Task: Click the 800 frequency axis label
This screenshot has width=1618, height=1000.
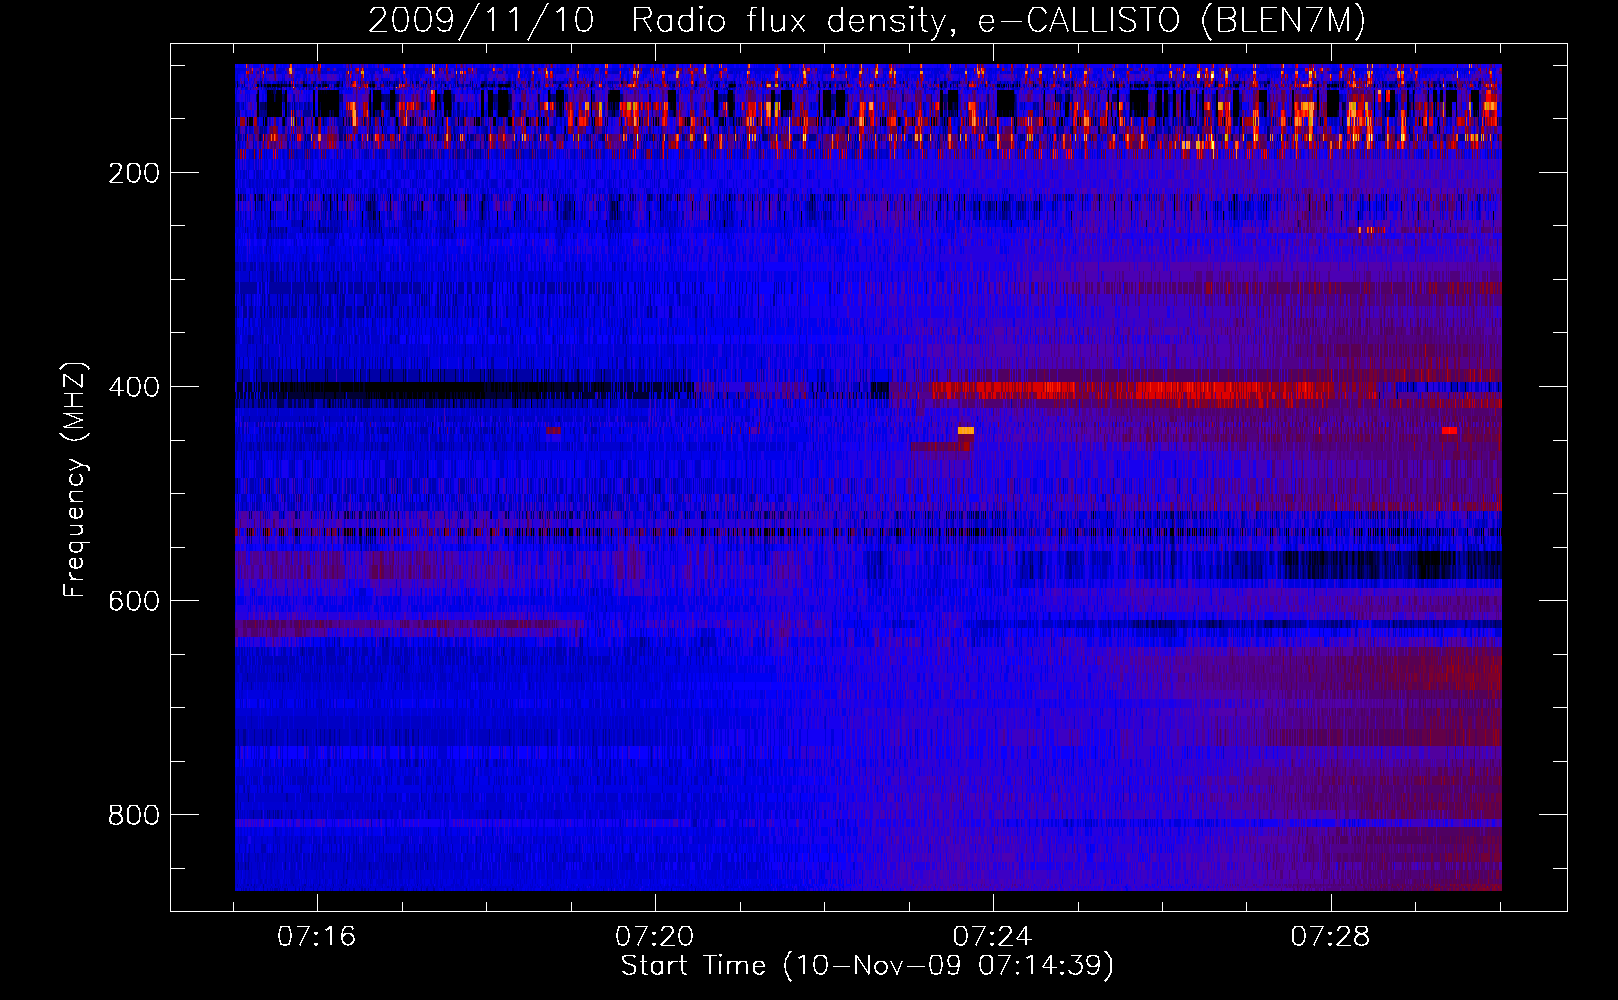Action: tap(134, 815)
